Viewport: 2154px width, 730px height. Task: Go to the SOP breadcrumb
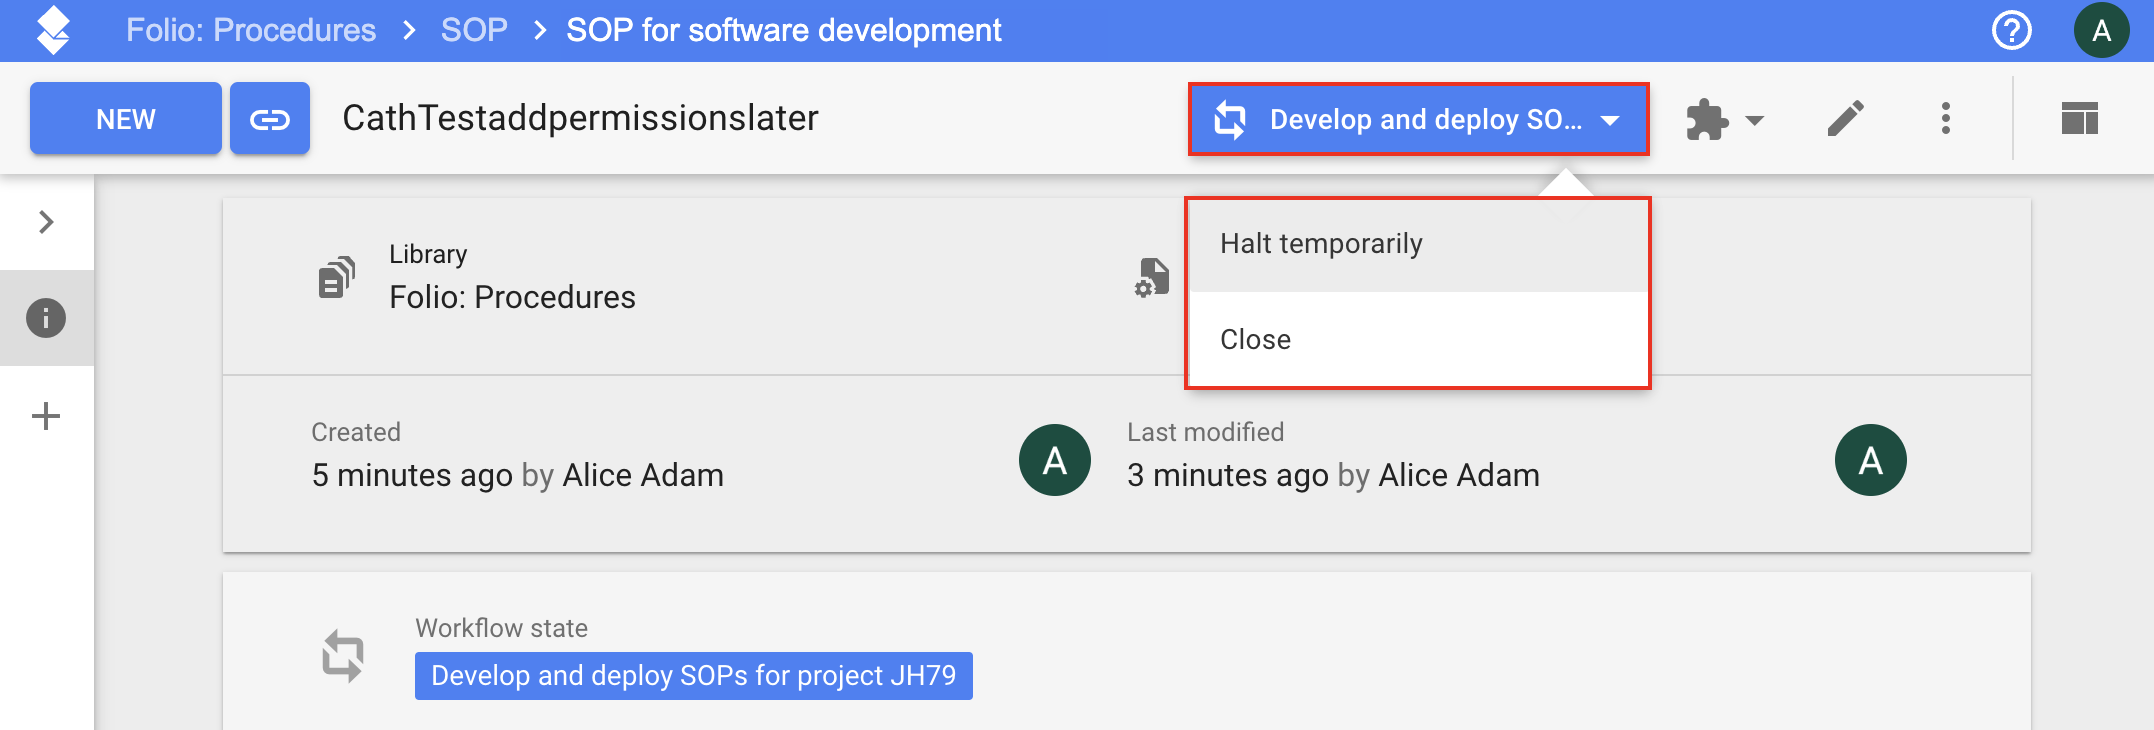point(474,30)
